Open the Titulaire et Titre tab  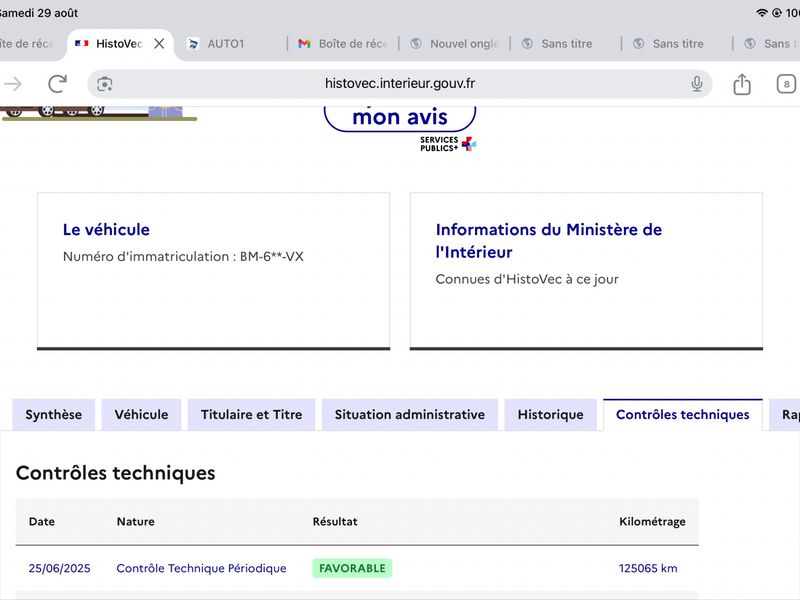pyautogui.click(x=252, y=415)
